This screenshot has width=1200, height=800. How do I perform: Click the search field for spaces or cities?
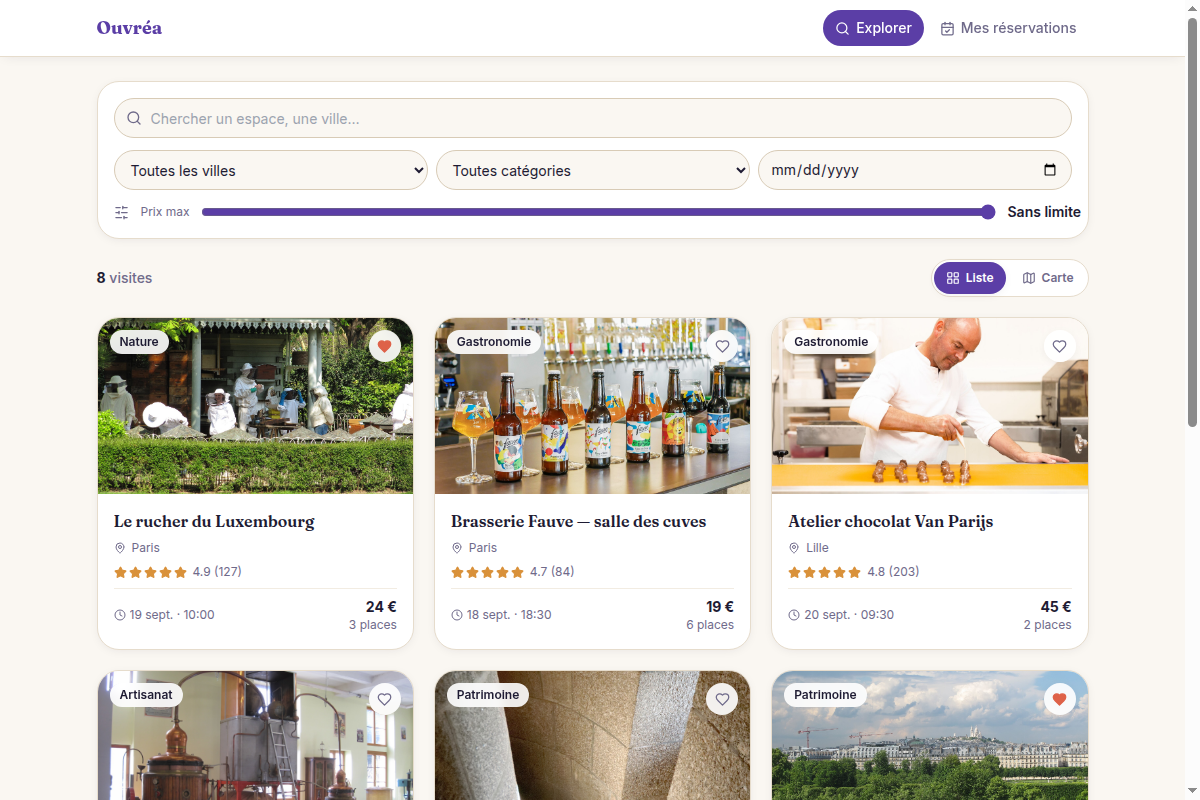(593, 118)
